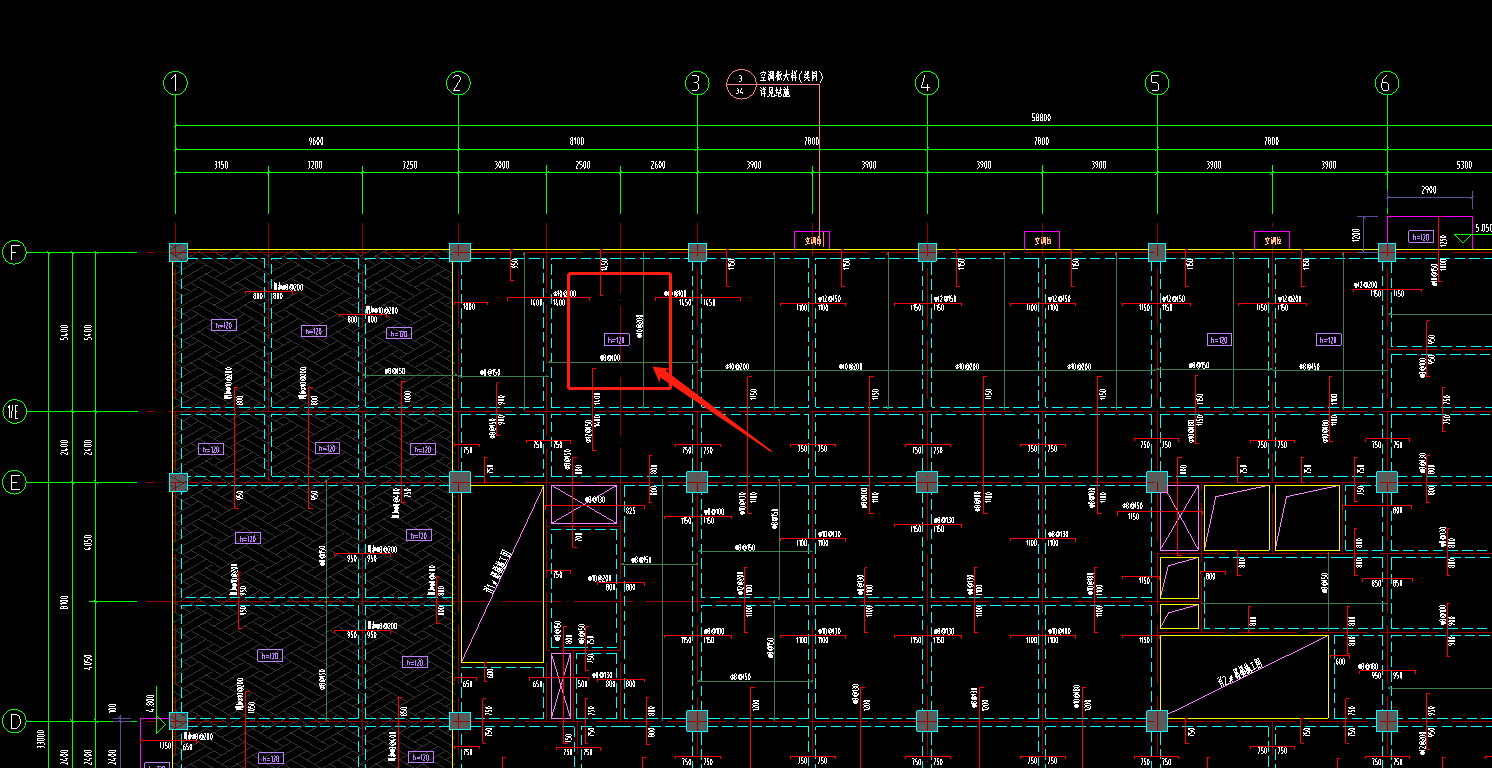Select the 空调板 label between axes 3 and 4
The image size is (1492, 768).
coord(812,240)
